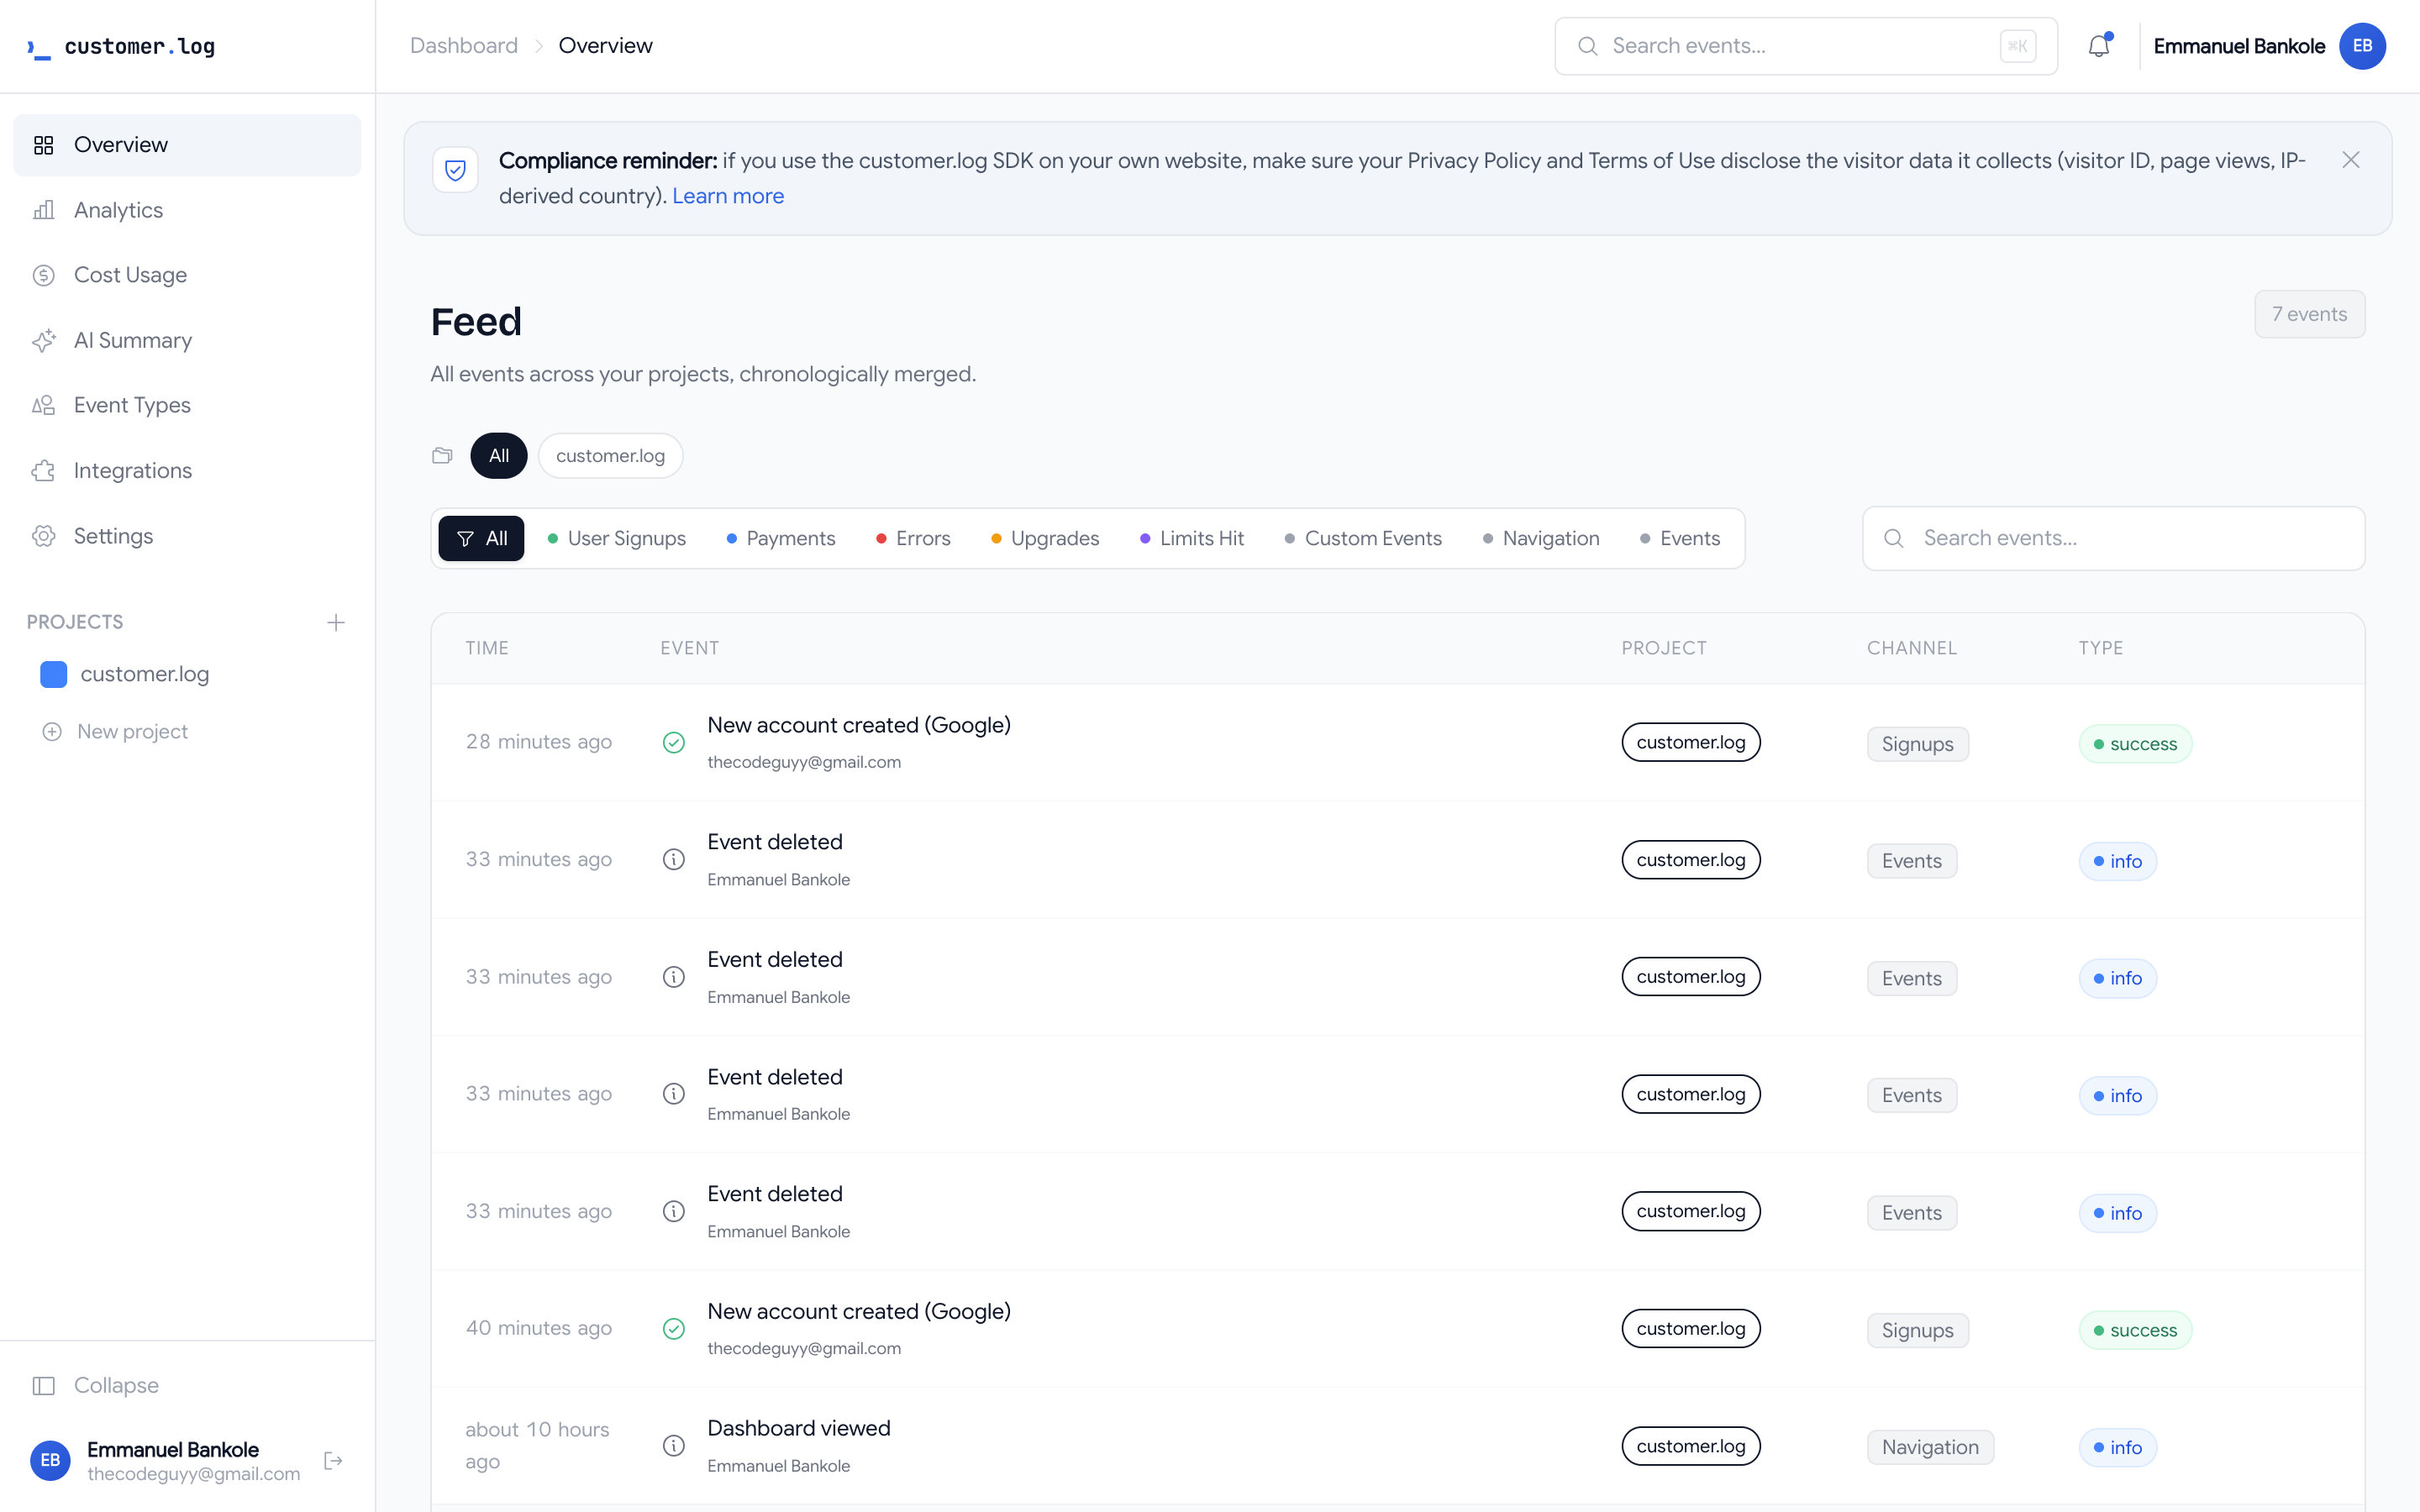Select the All event types filter
The image size is (2420, 1512).
click(482, 539)
